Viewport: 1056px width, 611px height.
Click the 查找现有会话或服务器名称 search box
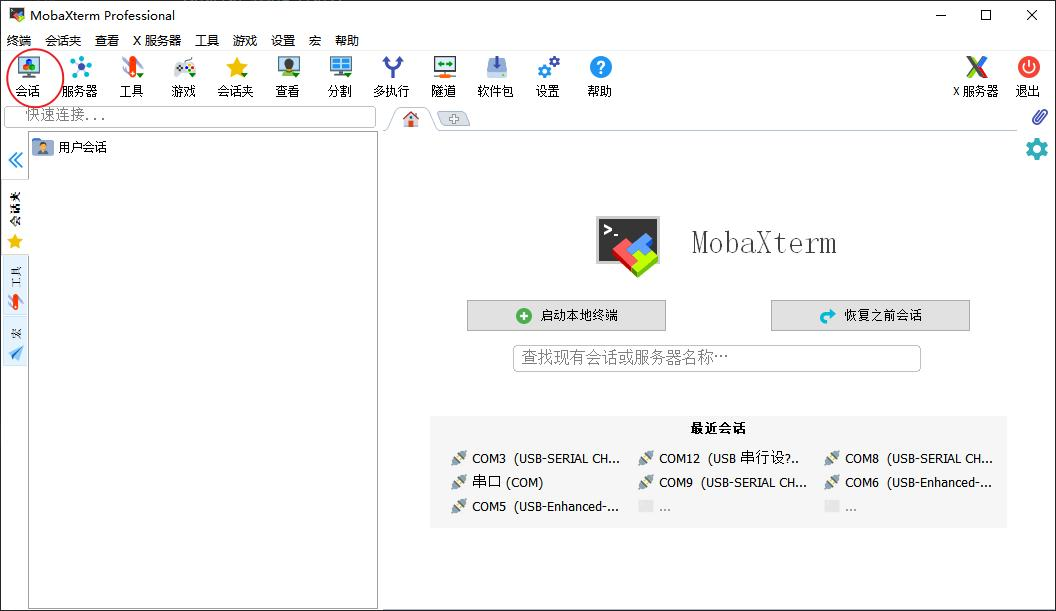coord(717,358)
